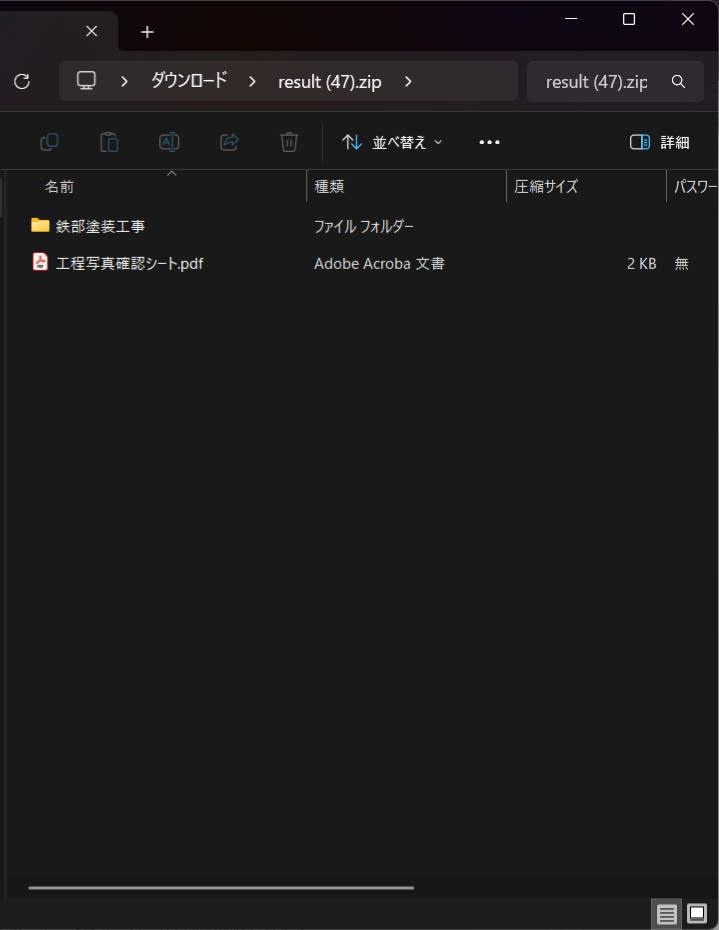Expand chevron after result (47).zip in path
The height and width of the screenshot is (930, 719).
[408, 81]
